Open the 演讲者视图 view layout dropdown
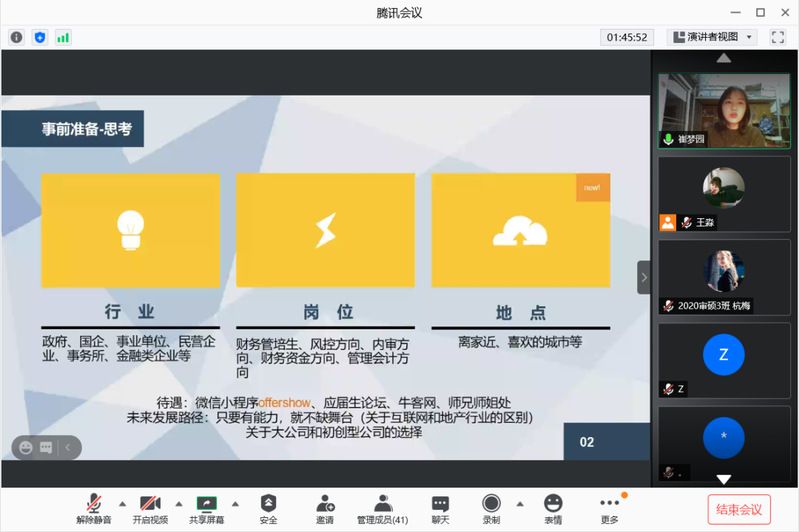The image size is (799, 532). pos(712,37)
